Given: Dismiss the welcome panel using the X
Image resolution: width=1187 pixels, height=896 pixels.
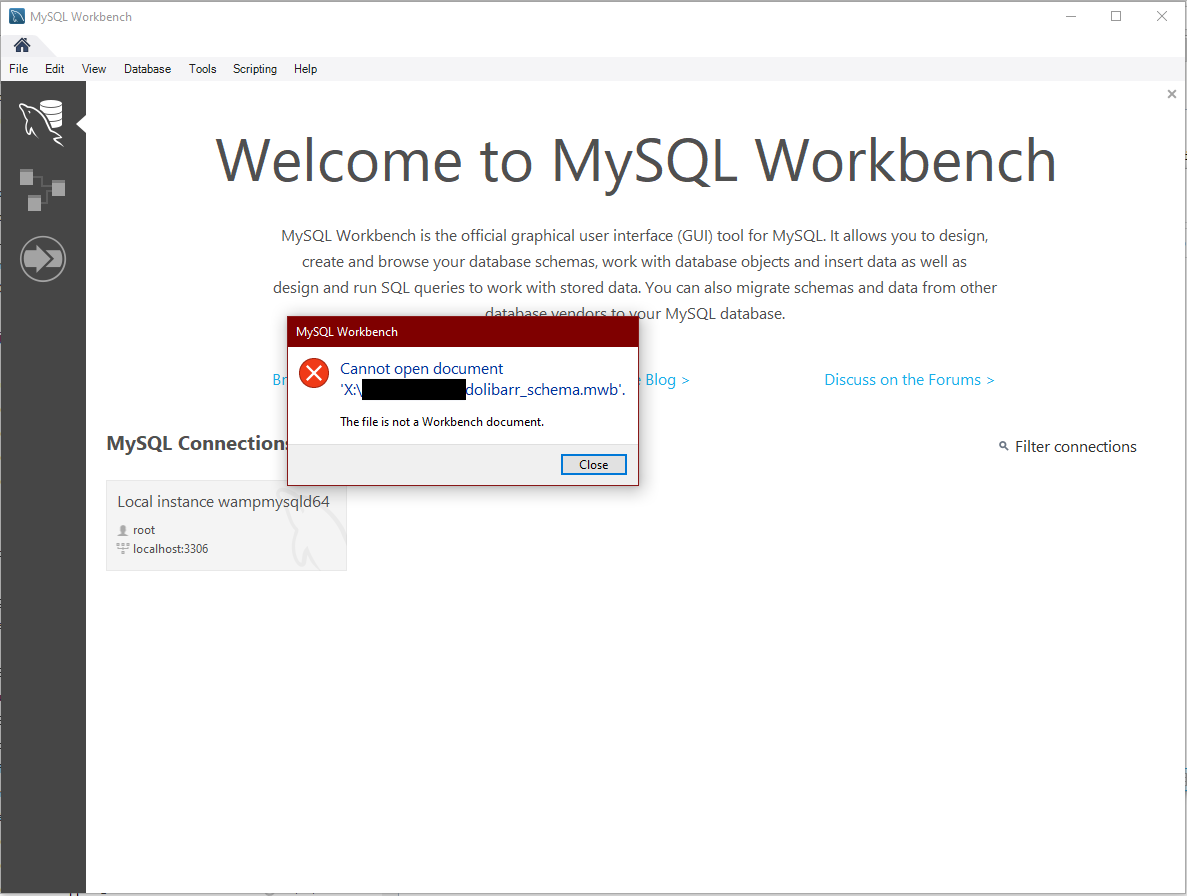Looking at the screenshot, I should tap(1171, 93).
